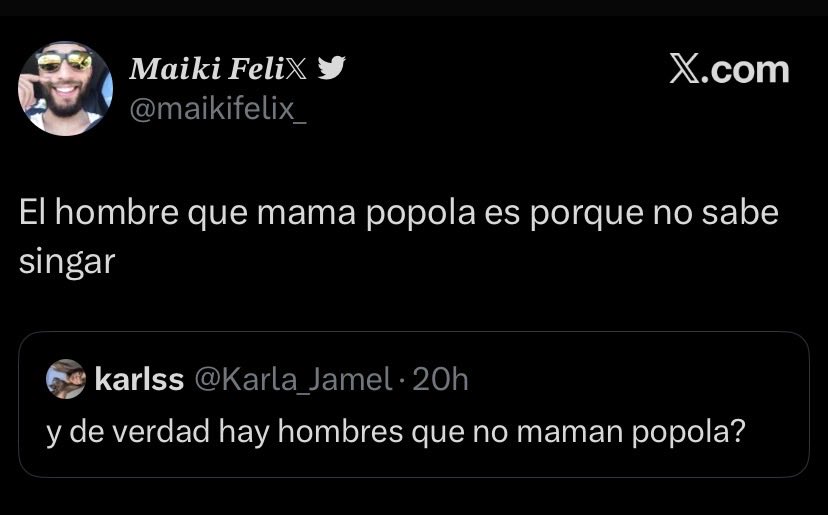The width and height of the screenshot is (828, 515).
Task: Open the quoted tweet text by karlss
Action: pos(396,432)
